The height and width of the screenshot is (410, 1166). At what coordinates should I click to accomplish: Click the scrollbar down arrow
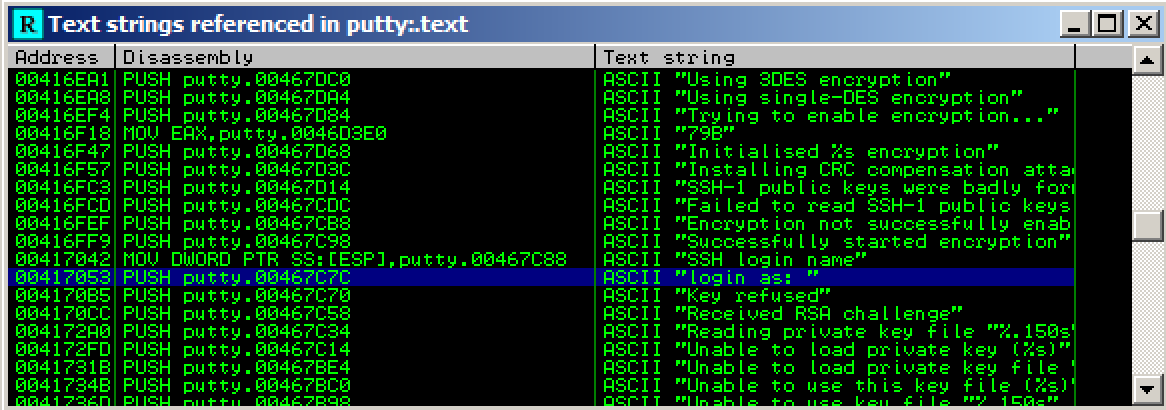click(x=1146, y=388)
